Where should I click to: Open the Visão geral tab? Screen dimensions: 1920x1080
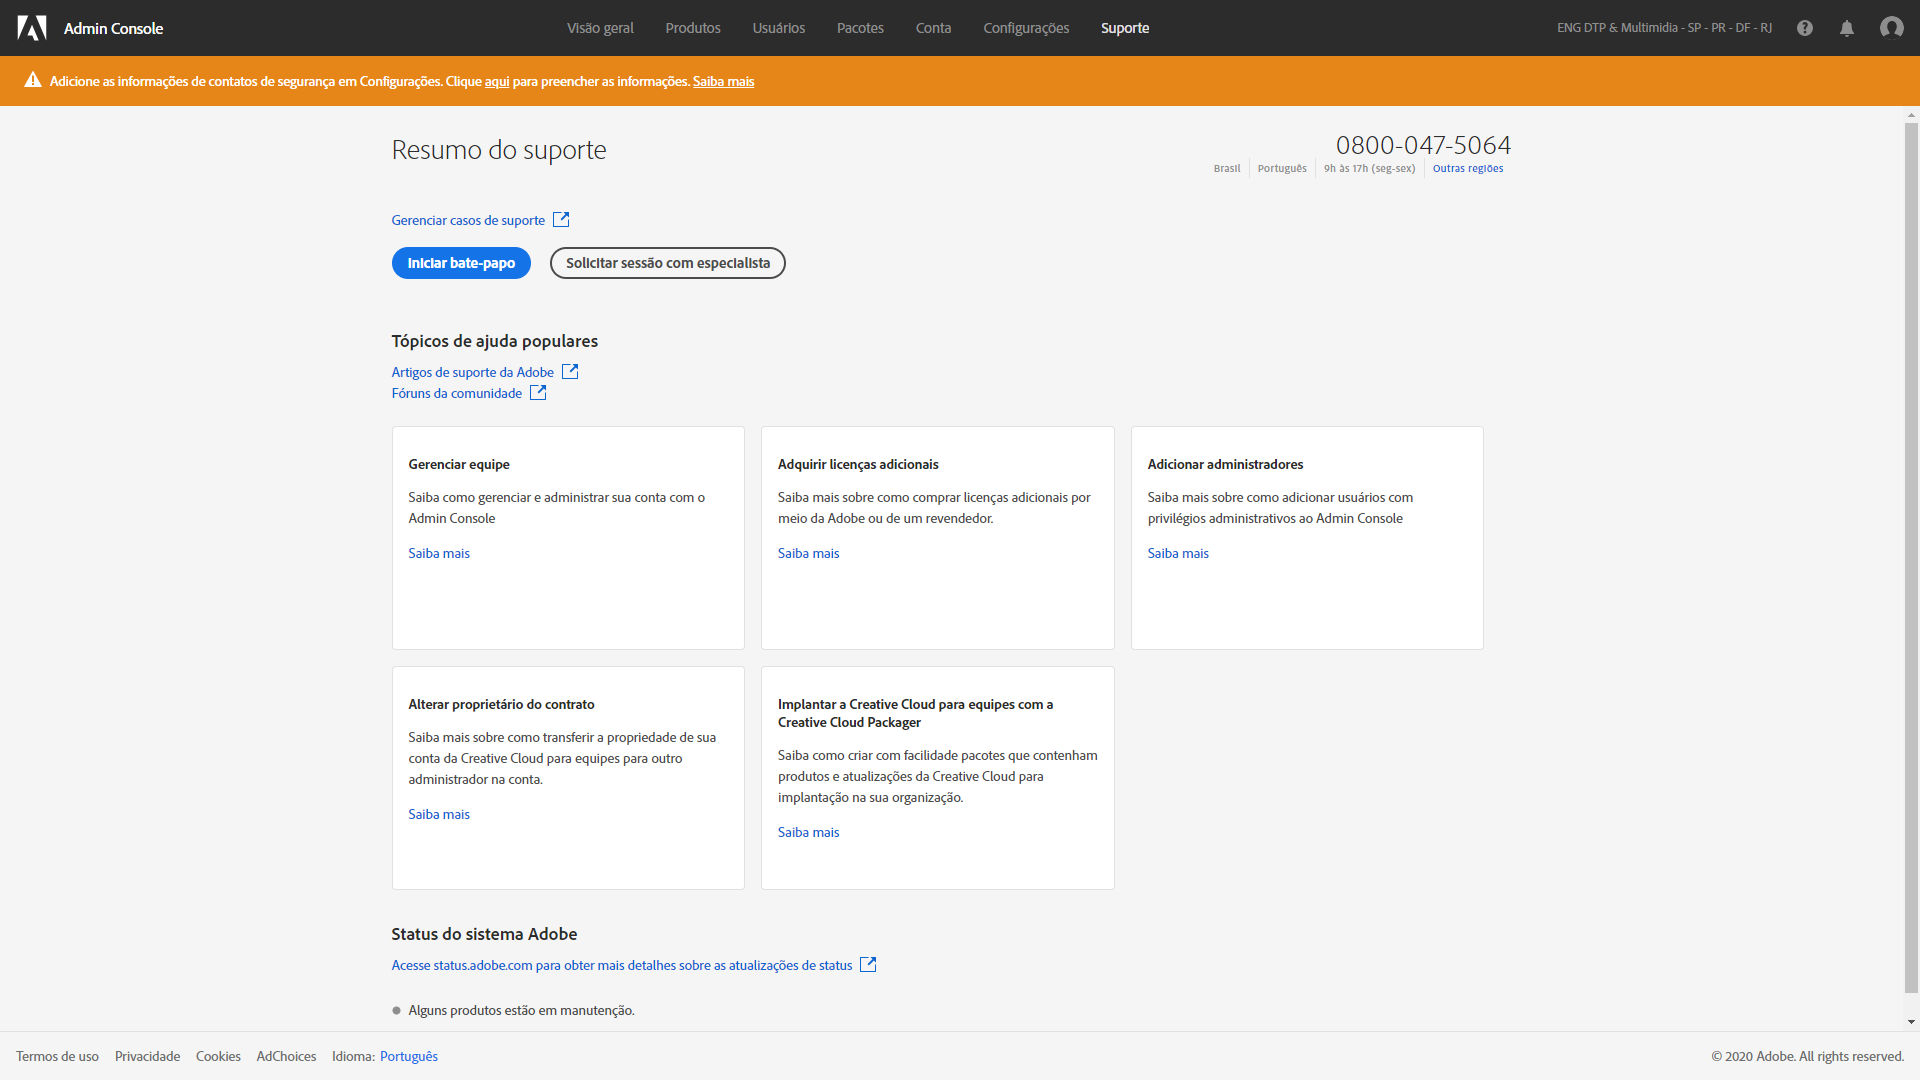[600, 28]
